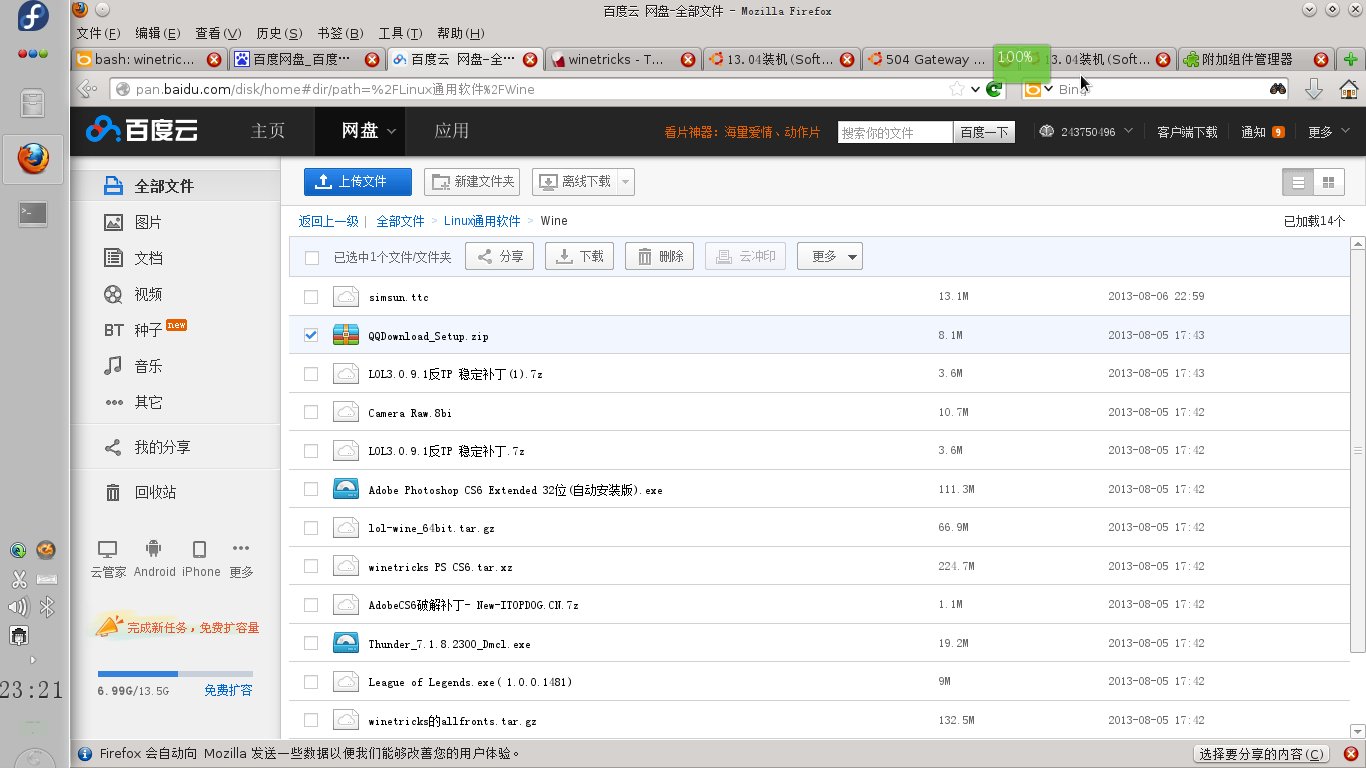Check winetricks PS CS6.tar.xz checkbox
1366x768 pixels.
coord(311,566)
